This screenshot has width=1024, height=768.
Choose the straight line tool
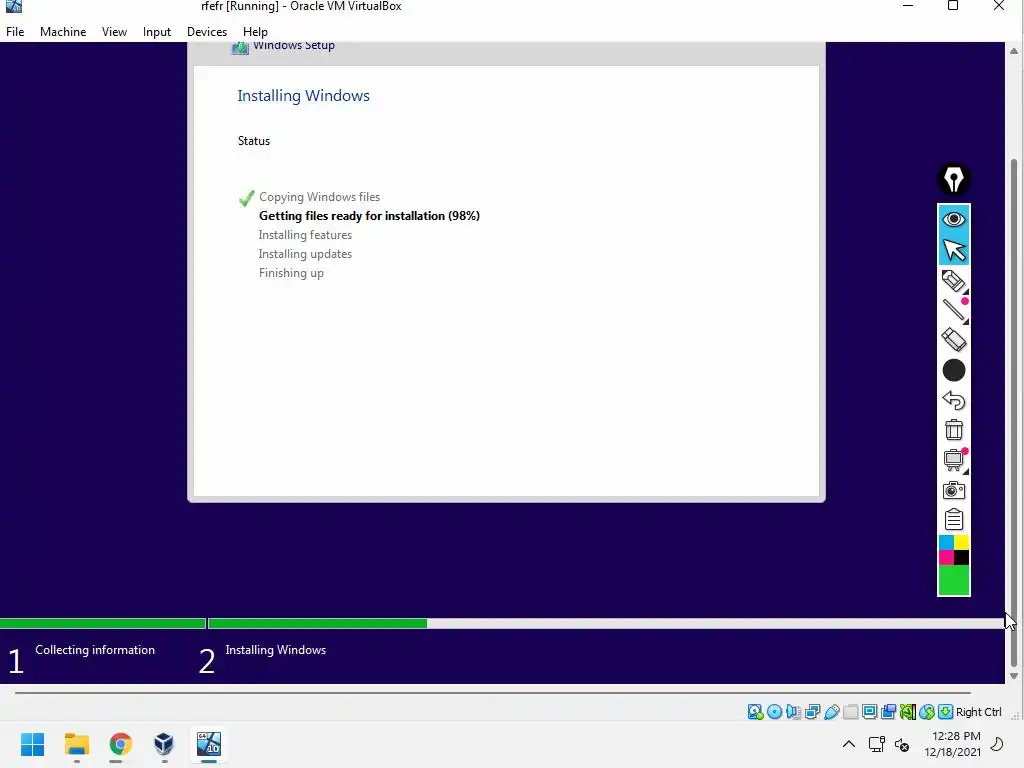(x=953, y=310)
